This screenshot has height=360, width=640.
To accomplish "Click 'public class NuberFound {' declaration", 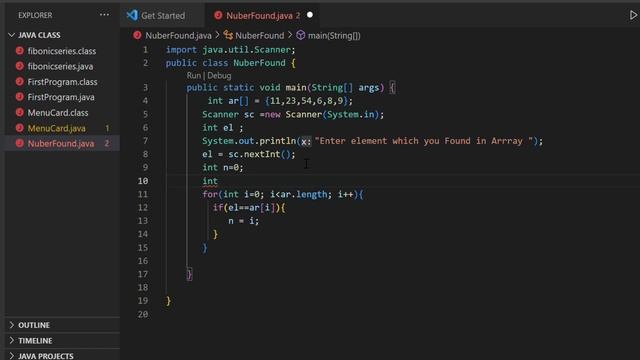I will 231,63.
